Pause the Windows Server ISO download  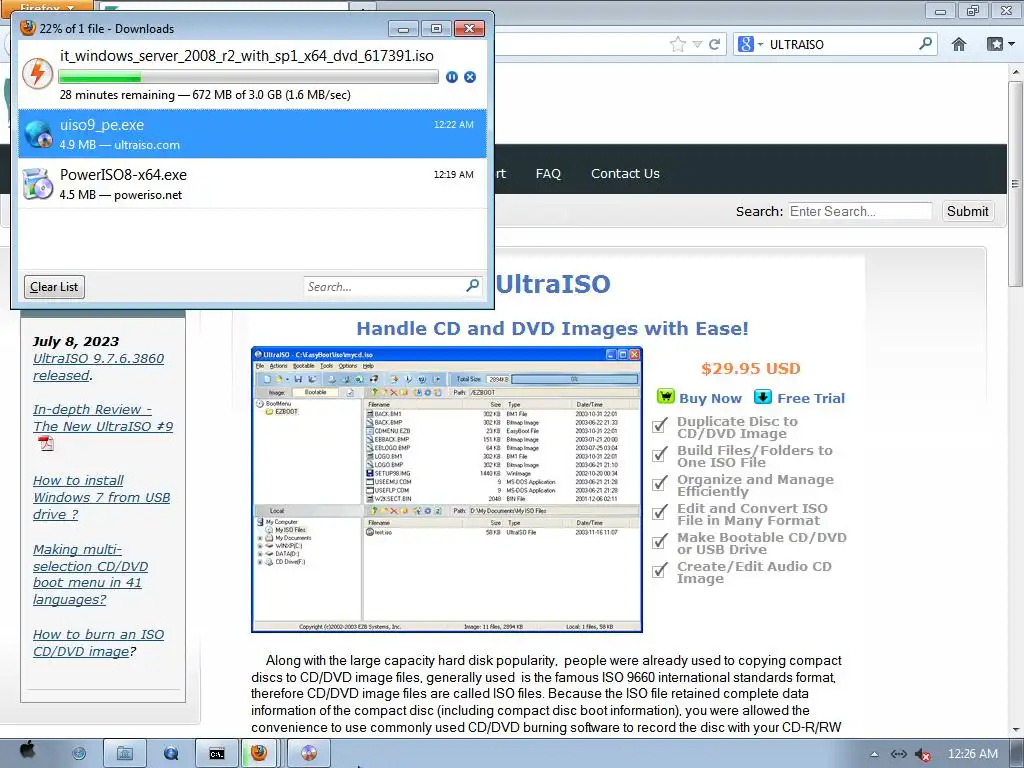451,77
